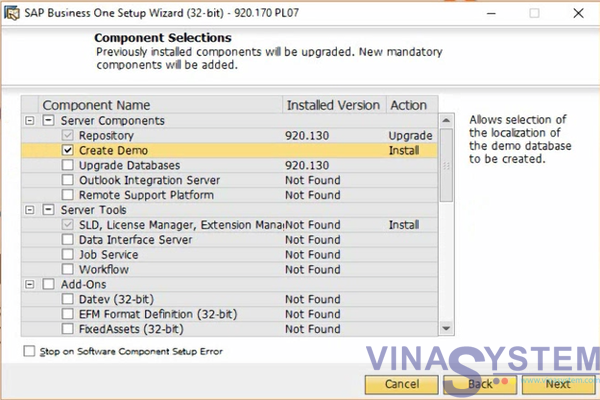
Task: Click the SLD, License Manager row checkbox
Action: (x=67, y=225)
